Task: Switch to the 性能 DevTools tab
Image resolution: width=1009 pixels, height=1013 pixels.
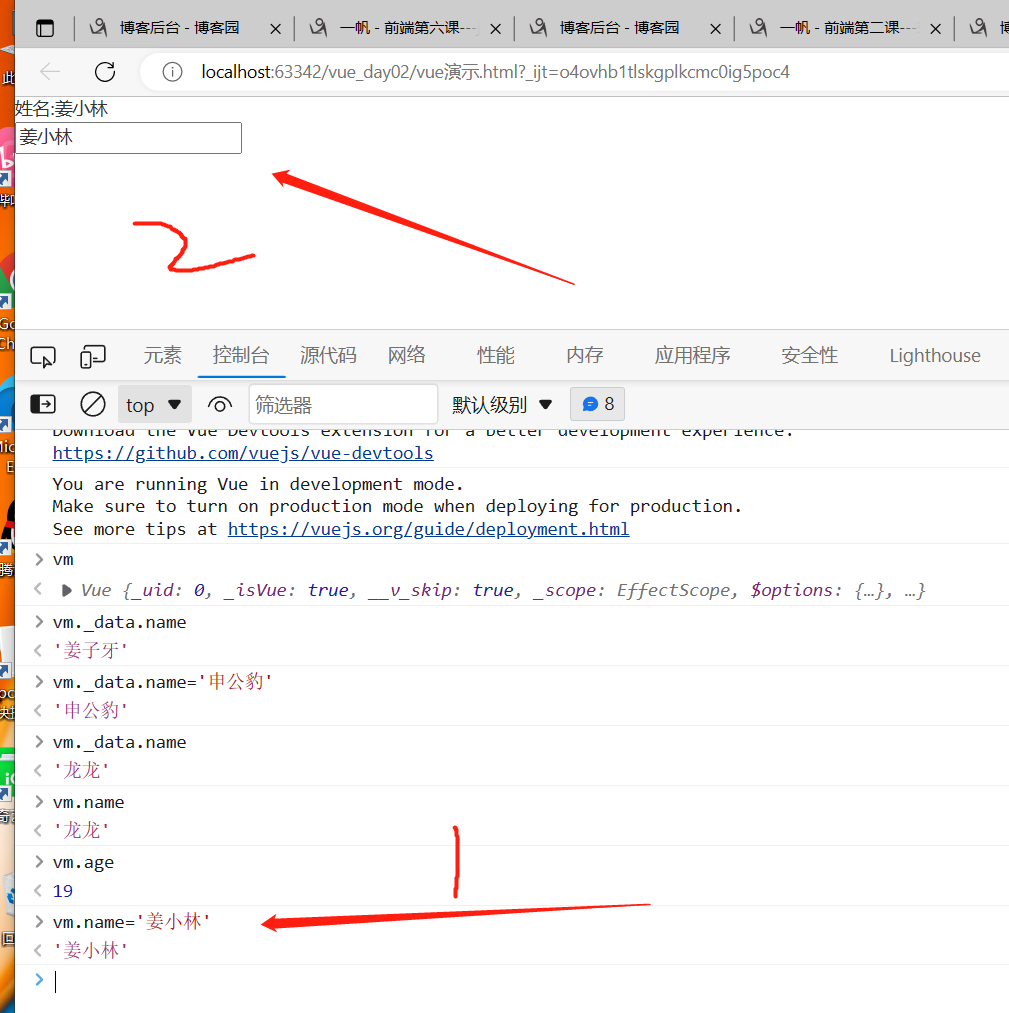Action: pos(495,355)
